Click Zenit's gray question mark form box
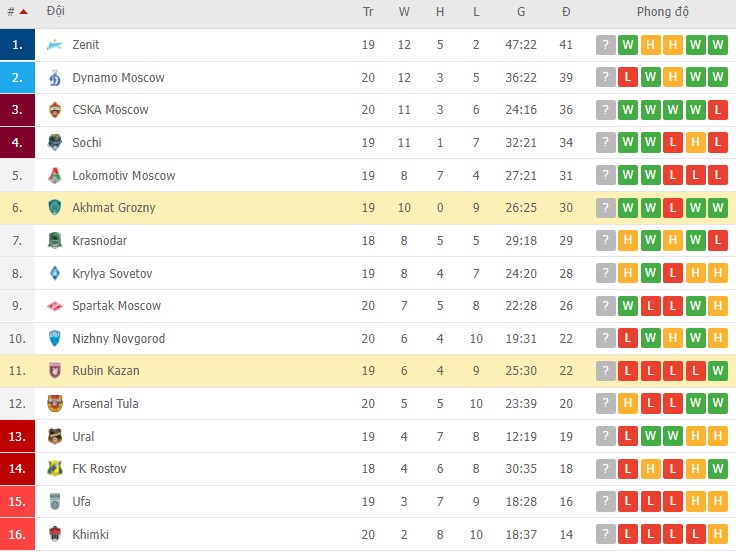The width and height of the screenshot is (736, 552). click(x=605, y=45)
